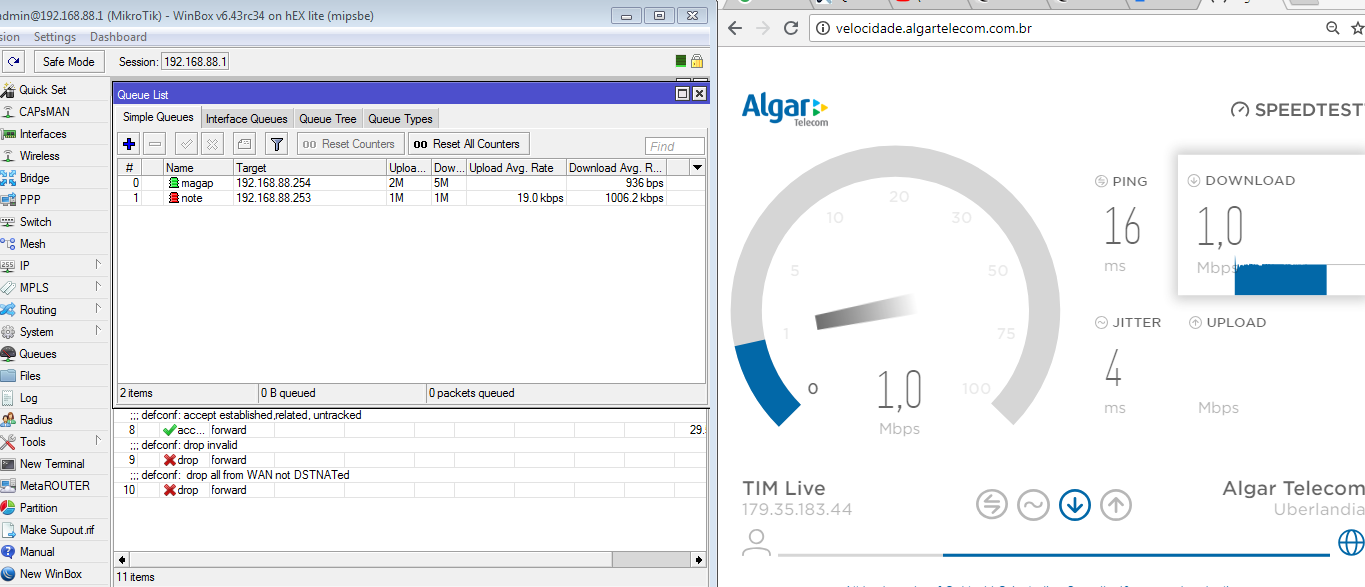Click the Redo arrow icon beside Safe Mode
This screenshot has width=1365, height=587.
tap(13, 62)
